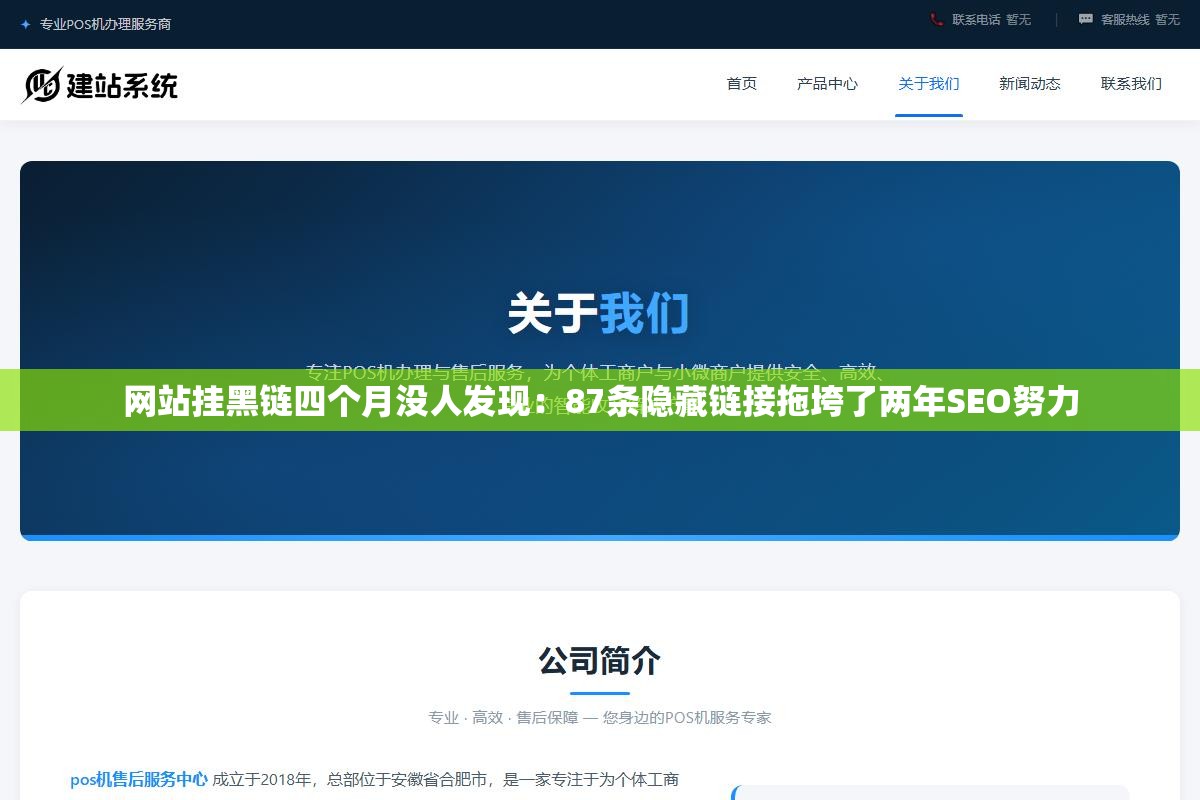Click the 建站系统 site logo
Screen dimensions: 1200x800
tap(99, 85)
